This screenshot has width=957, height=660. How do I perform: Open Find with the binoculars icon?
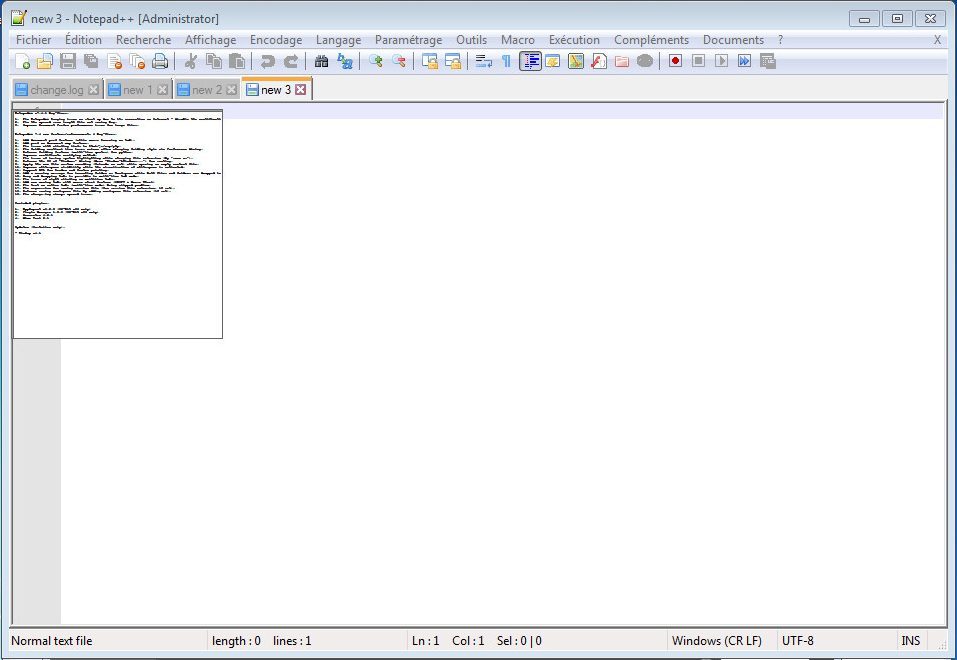point(321,61)
